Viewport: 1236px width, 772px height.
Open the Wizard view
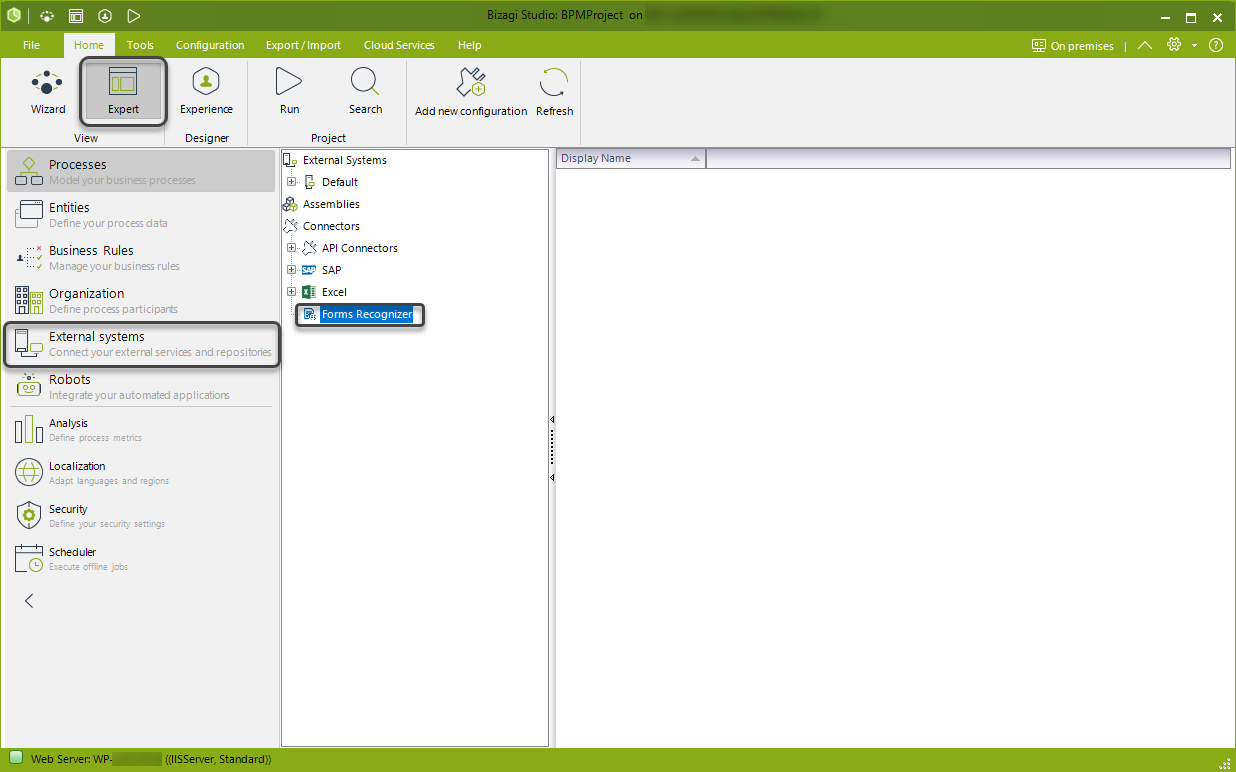[x=48, y=92]
